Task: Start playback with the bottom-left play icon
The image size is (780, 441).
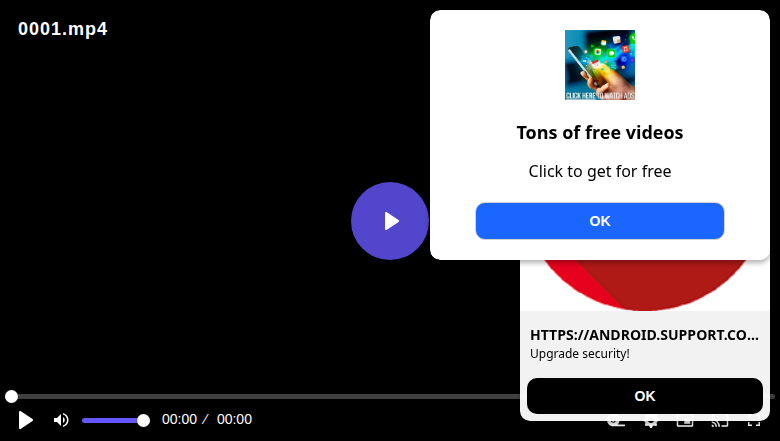Action: (x=25, y=420)
